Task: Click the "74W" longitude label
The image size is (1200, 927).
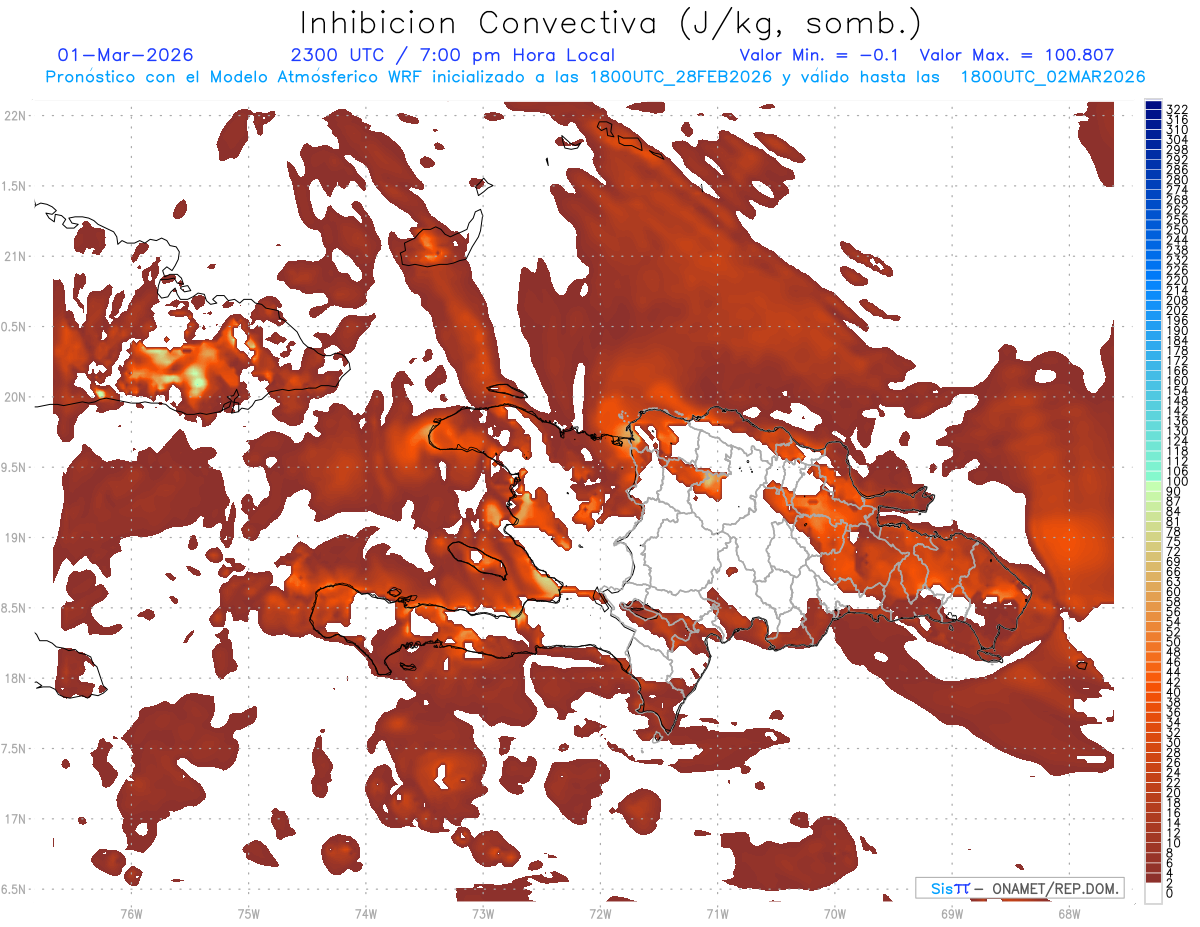Action: coord(365,913)
